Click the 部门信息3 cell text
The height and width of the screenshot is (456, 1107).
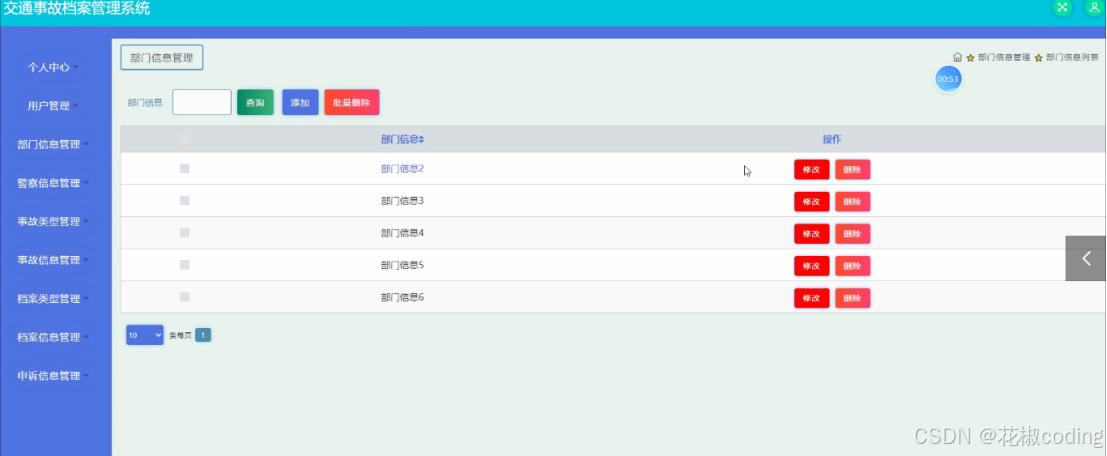[402, 201]
